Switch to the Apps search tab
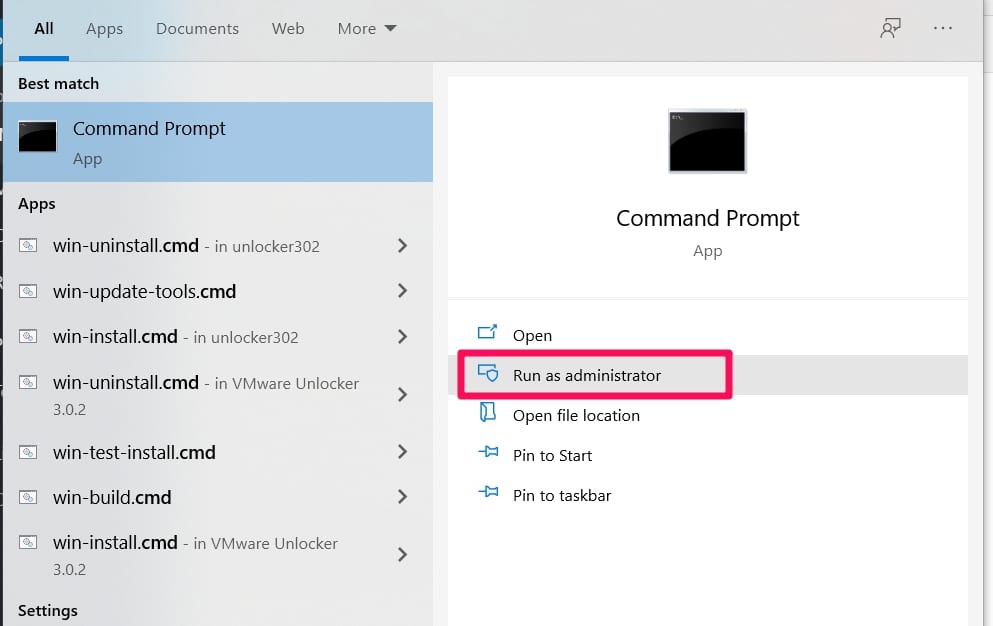 104,29
